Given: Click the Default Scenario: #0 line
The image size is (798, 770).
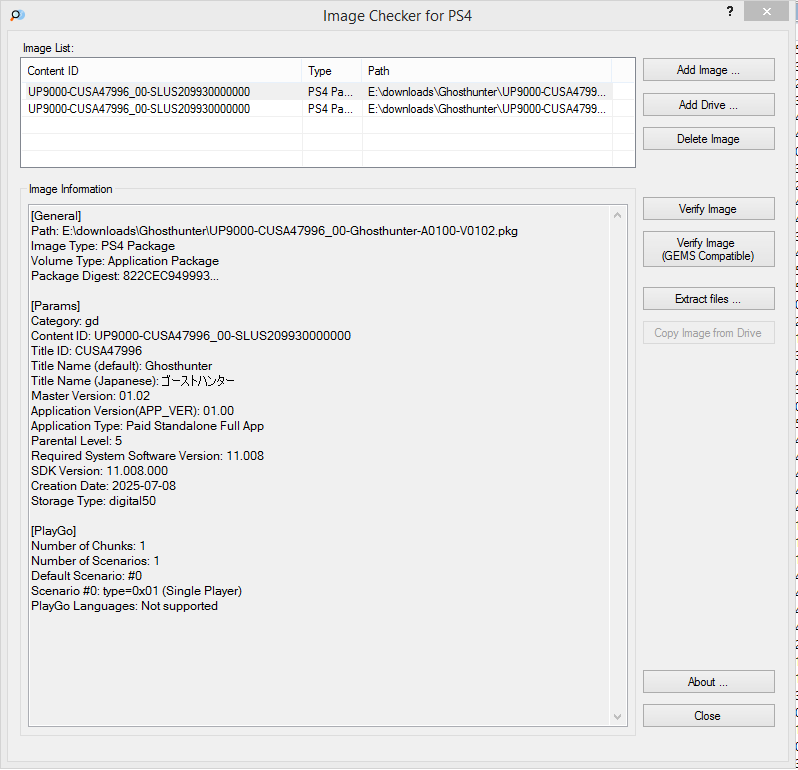Looking at the screenshot, I should 87,576.
